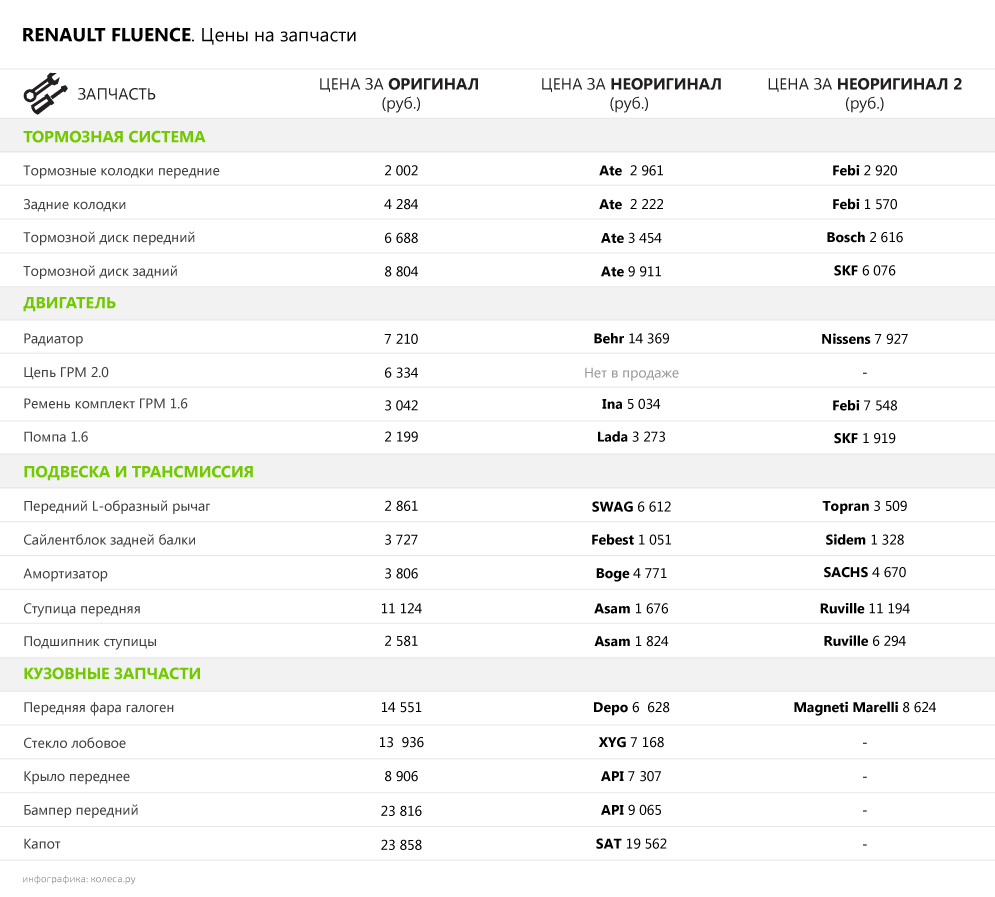Select the Радиатор row label
Screen dimensions: 995x897
point(53,339)
